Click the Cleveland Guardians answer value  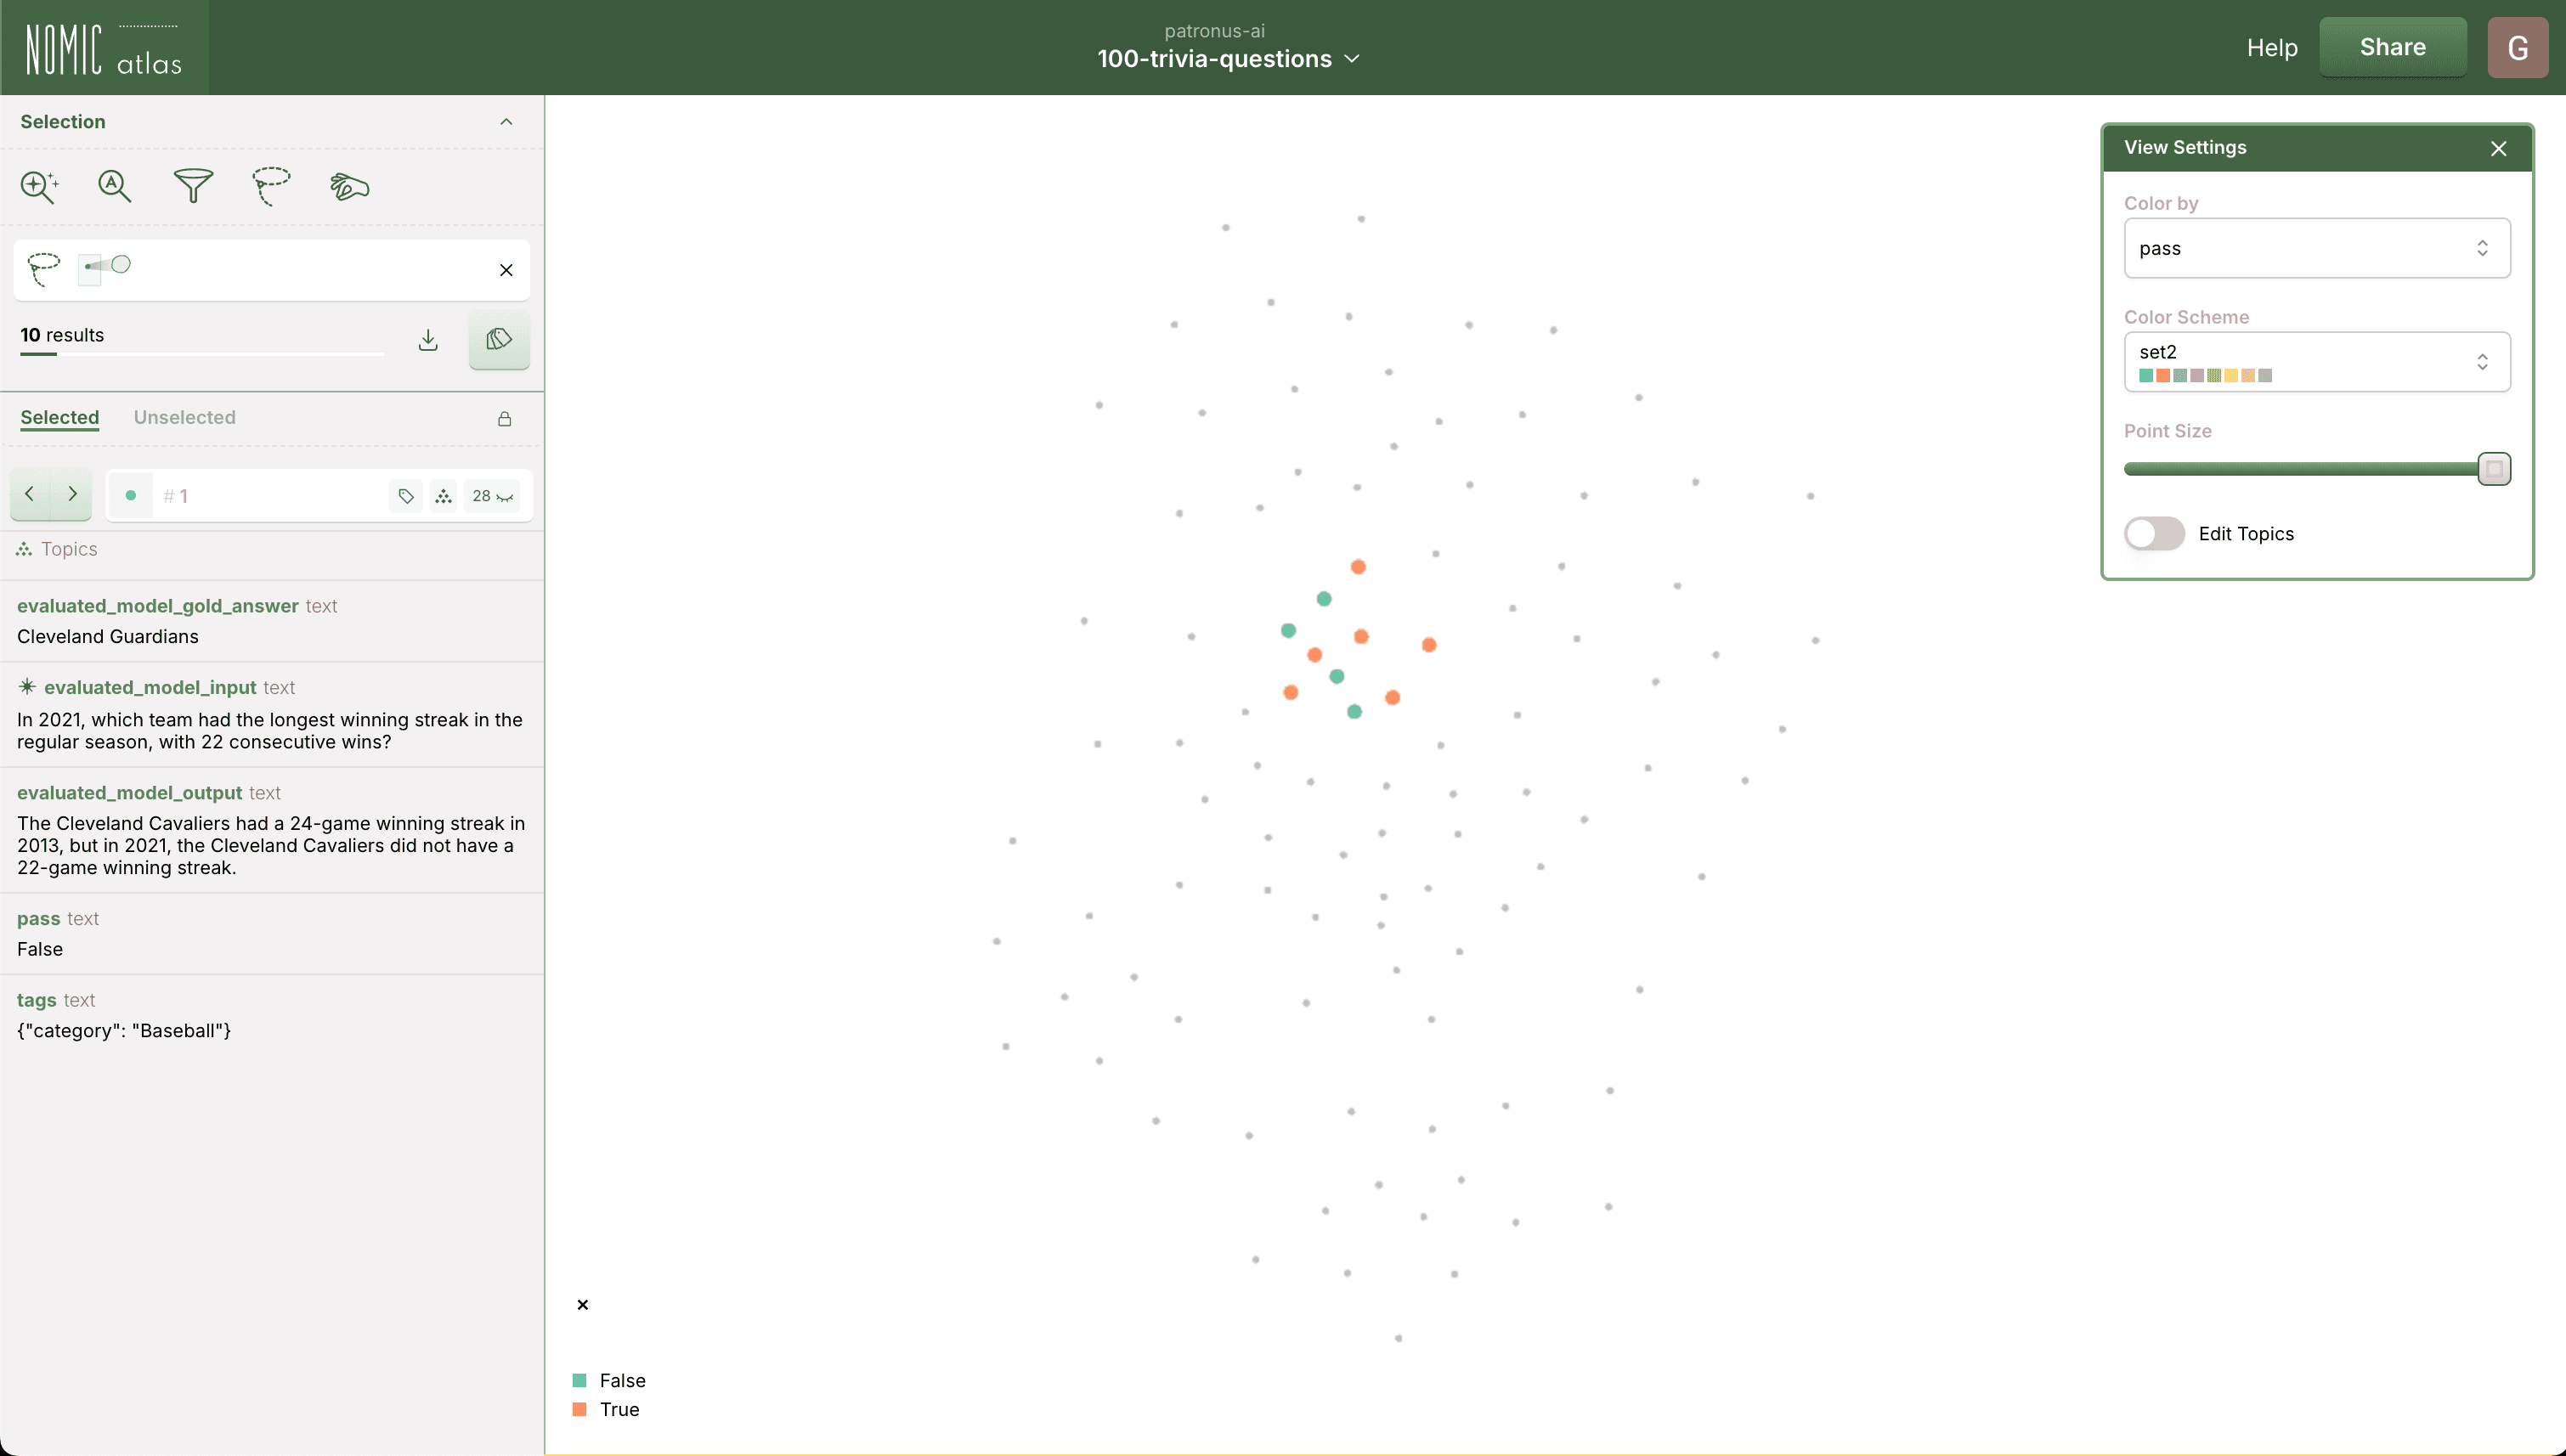pos(108,637)
